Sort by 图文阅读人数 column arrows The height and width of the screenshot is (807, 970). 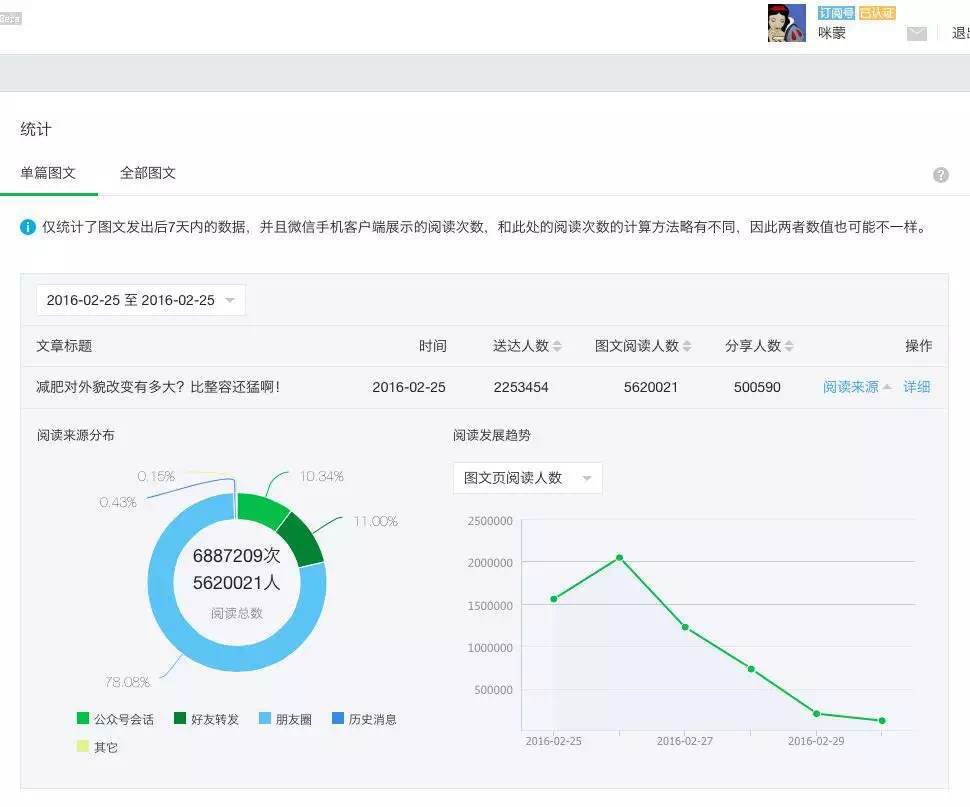click(687, 346)
